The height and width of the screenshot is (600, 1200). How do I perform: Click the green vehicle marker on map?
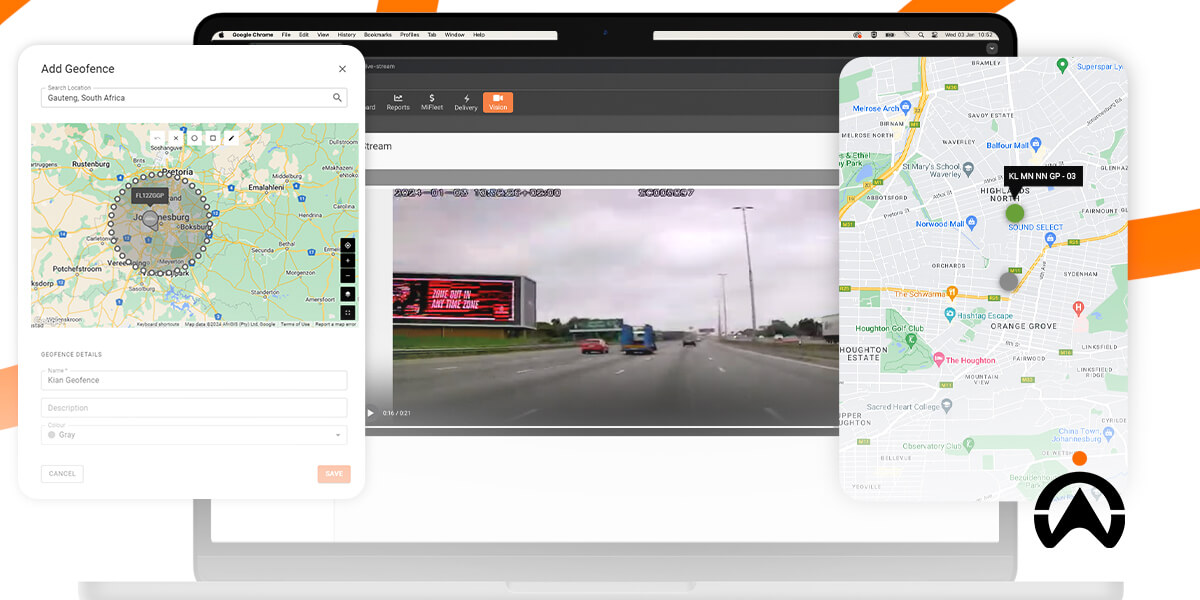pos(1015,213)
